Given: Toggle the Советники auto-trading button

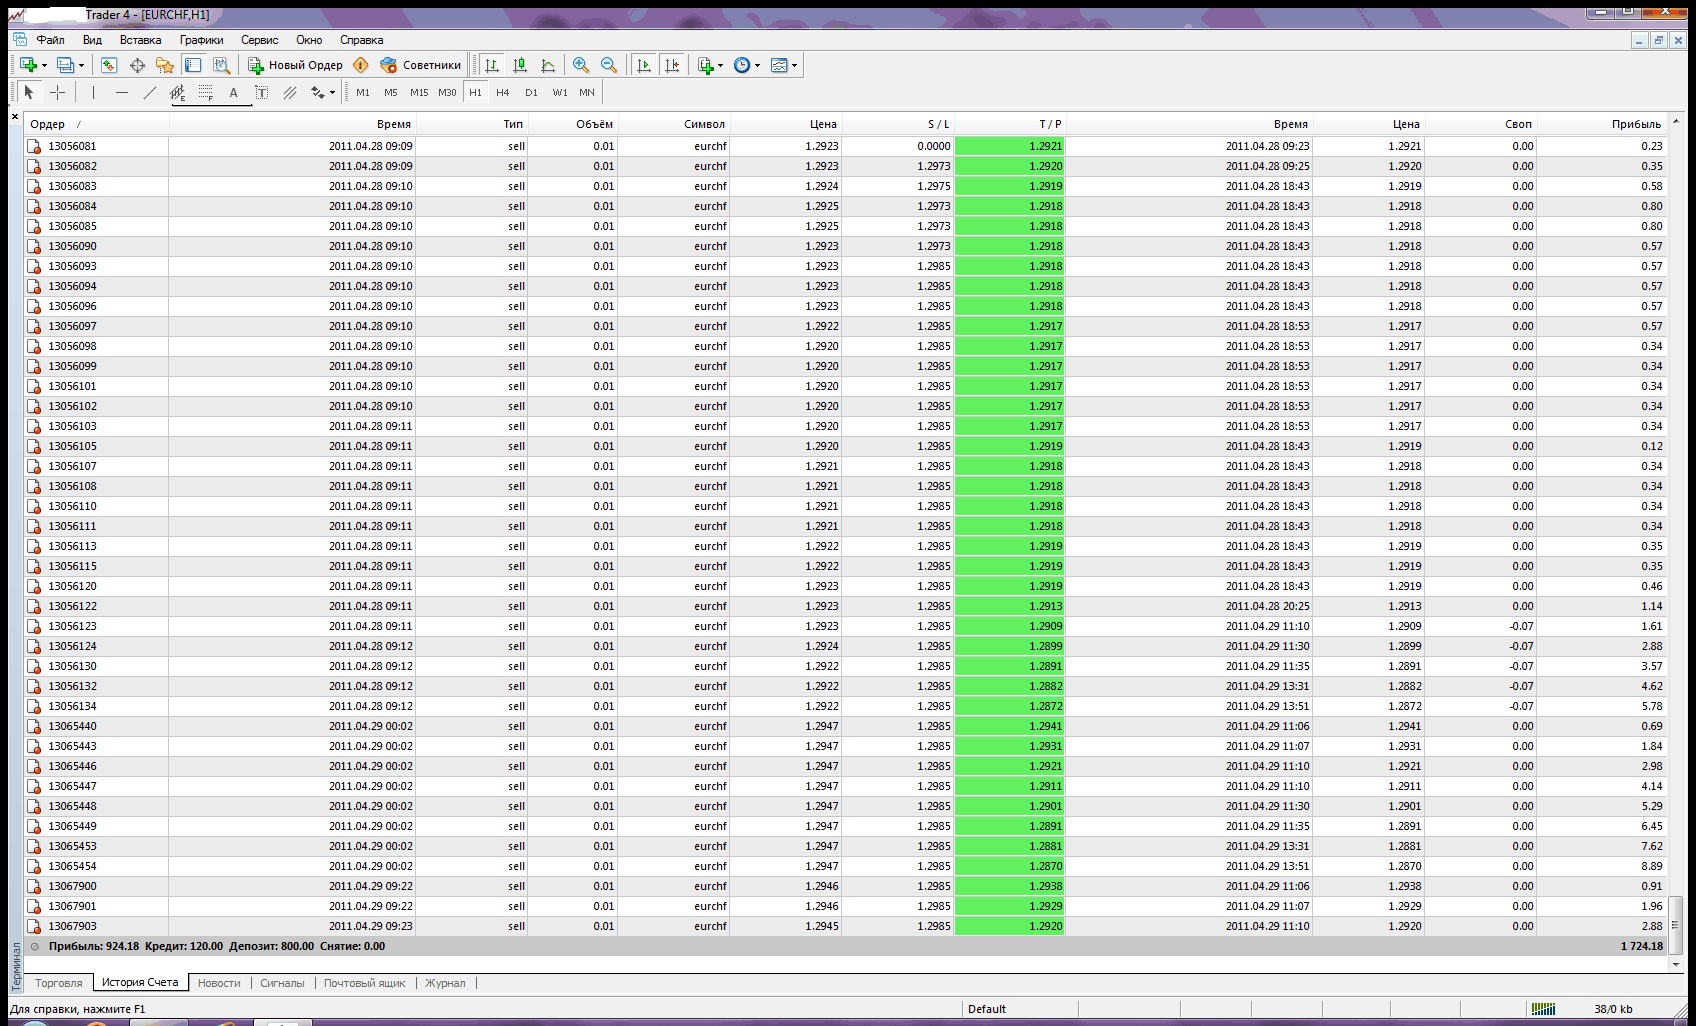Looking at the screenshot, I should 421,65.
